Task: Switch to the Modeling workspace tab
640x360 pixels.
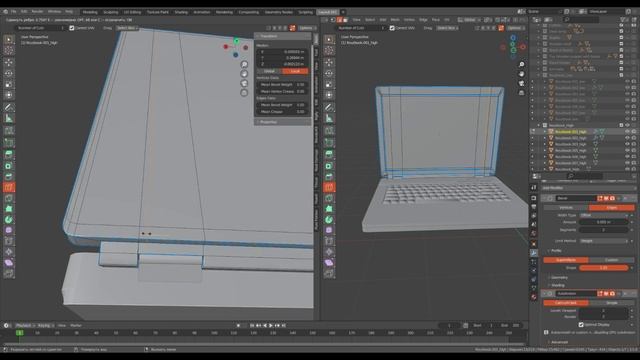Action: pos(90,12)
